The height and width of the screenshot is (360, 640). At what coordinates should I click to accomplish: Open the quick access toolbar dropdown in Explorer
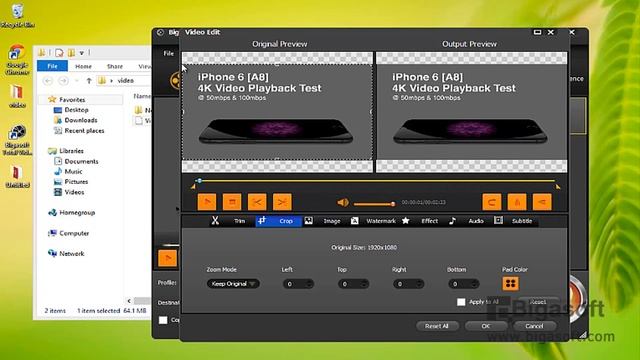tap(82, 53)
